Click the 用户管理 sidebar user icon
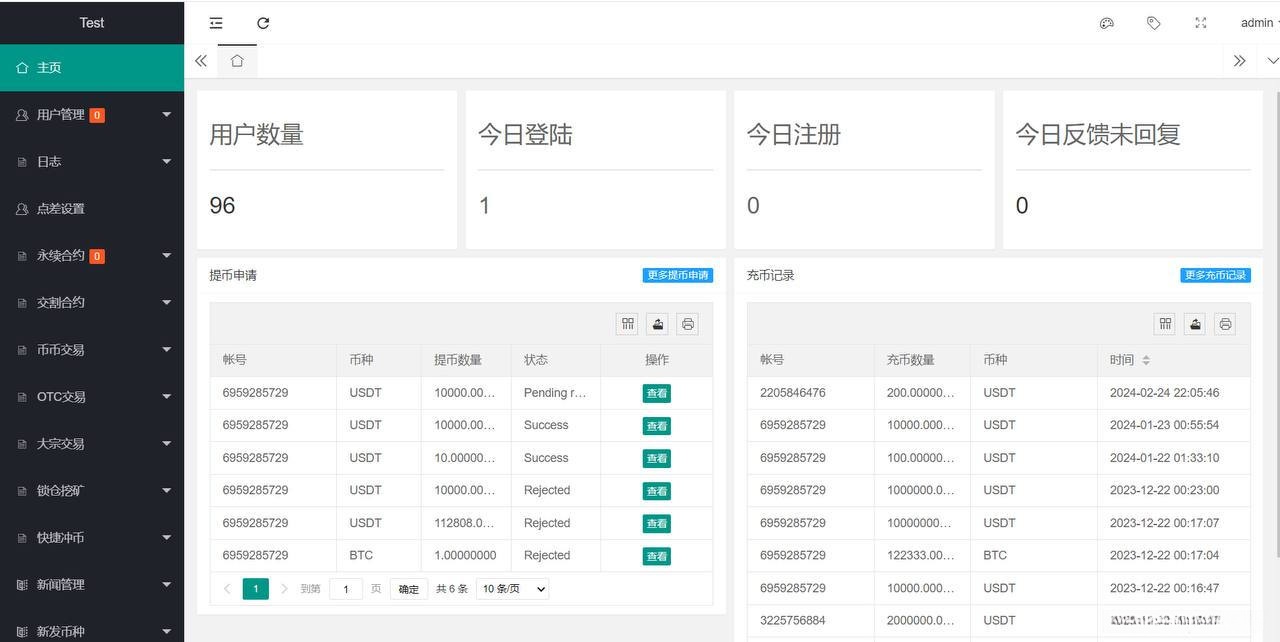This screenshot has height=642, width=1280. tap(22, 115)
